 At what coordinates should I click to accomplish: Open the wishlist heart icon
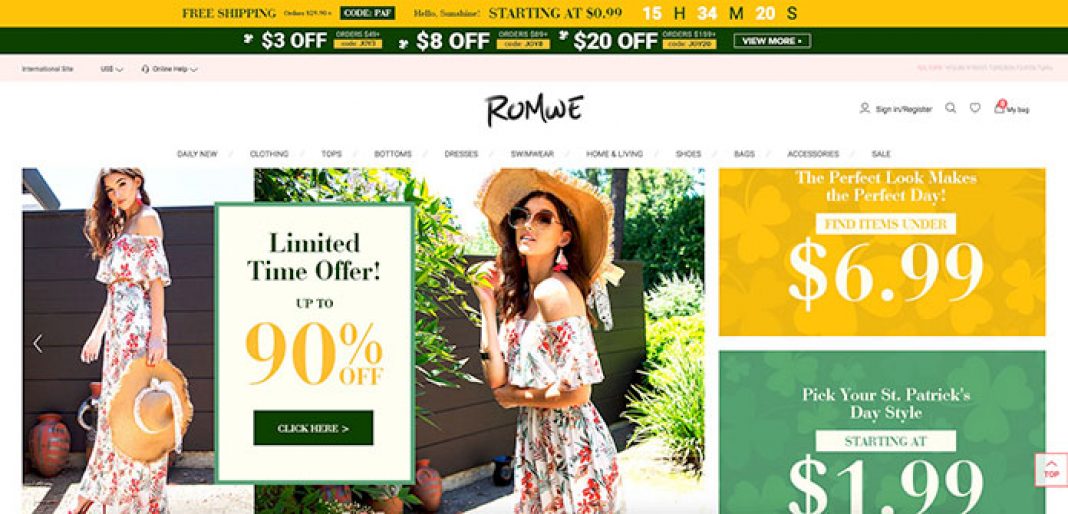tap(975, 108)
